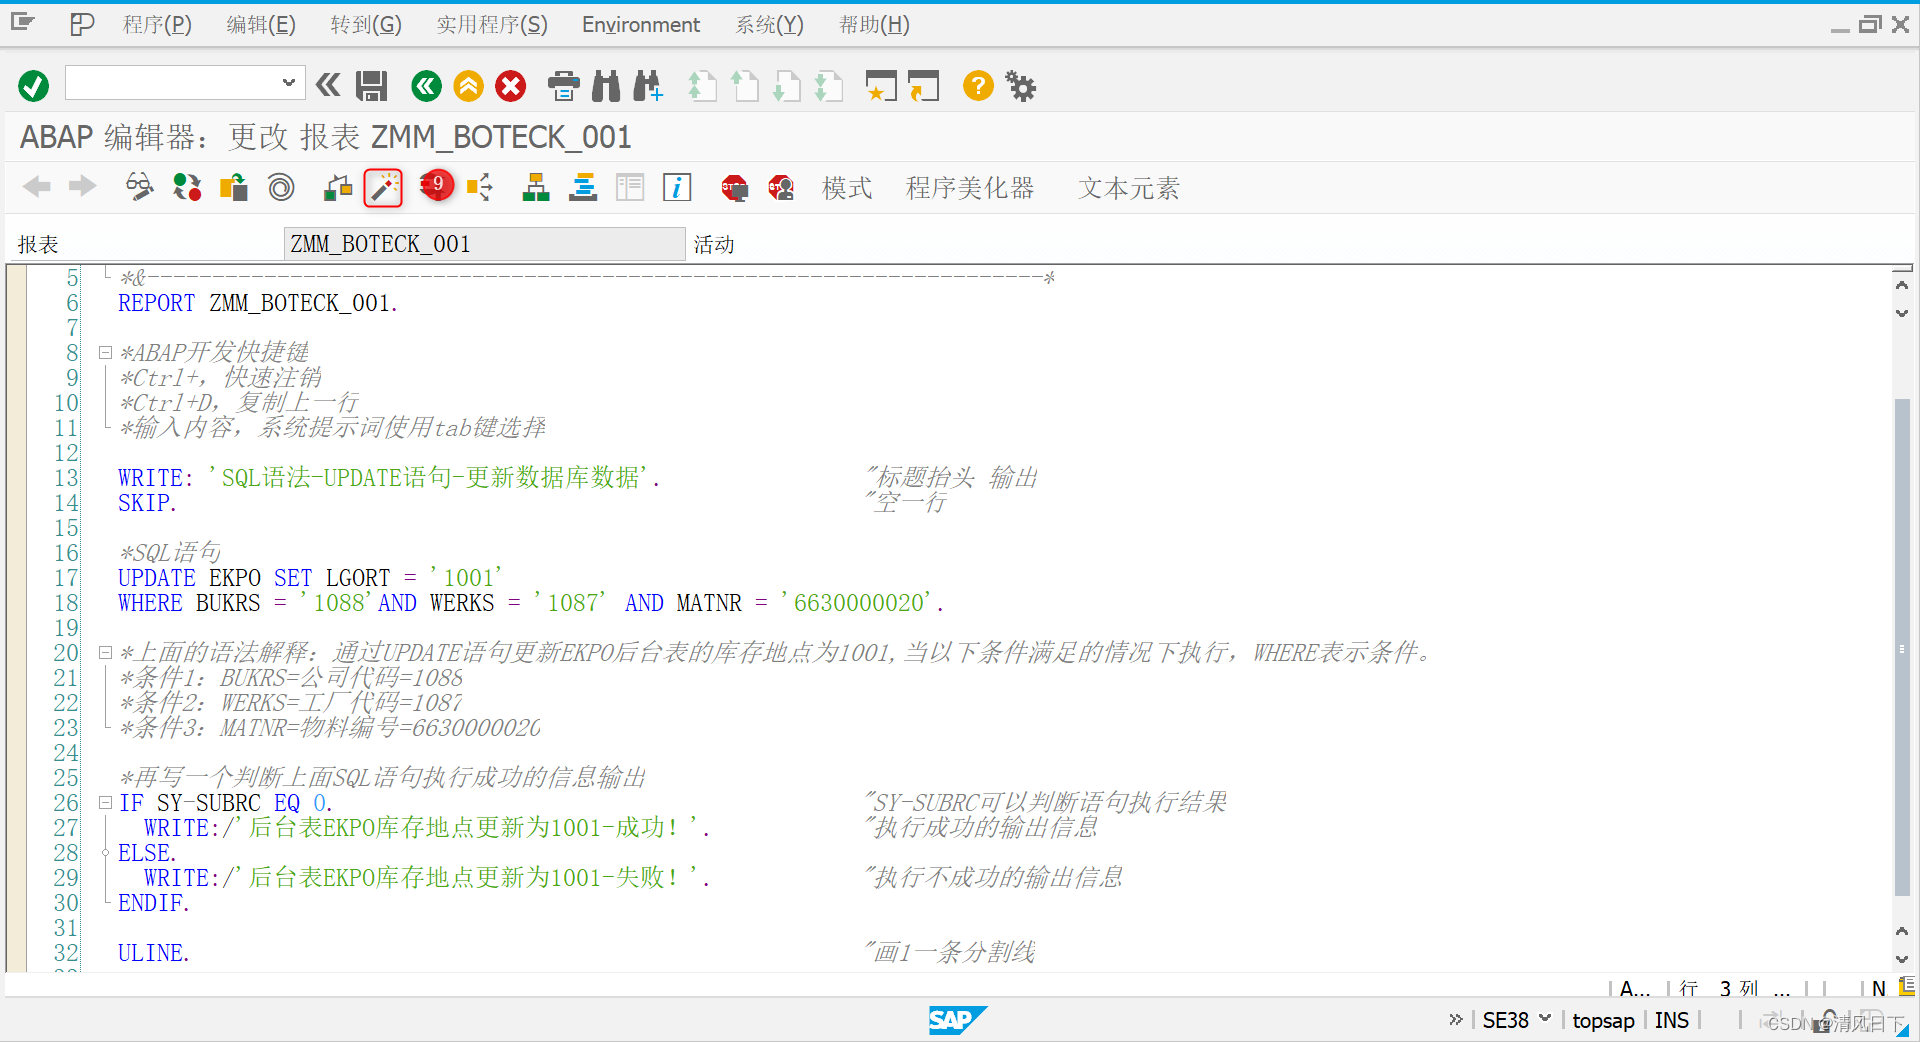Open the 转到(G) menu
The image size is (1920, 1042).
366,24
